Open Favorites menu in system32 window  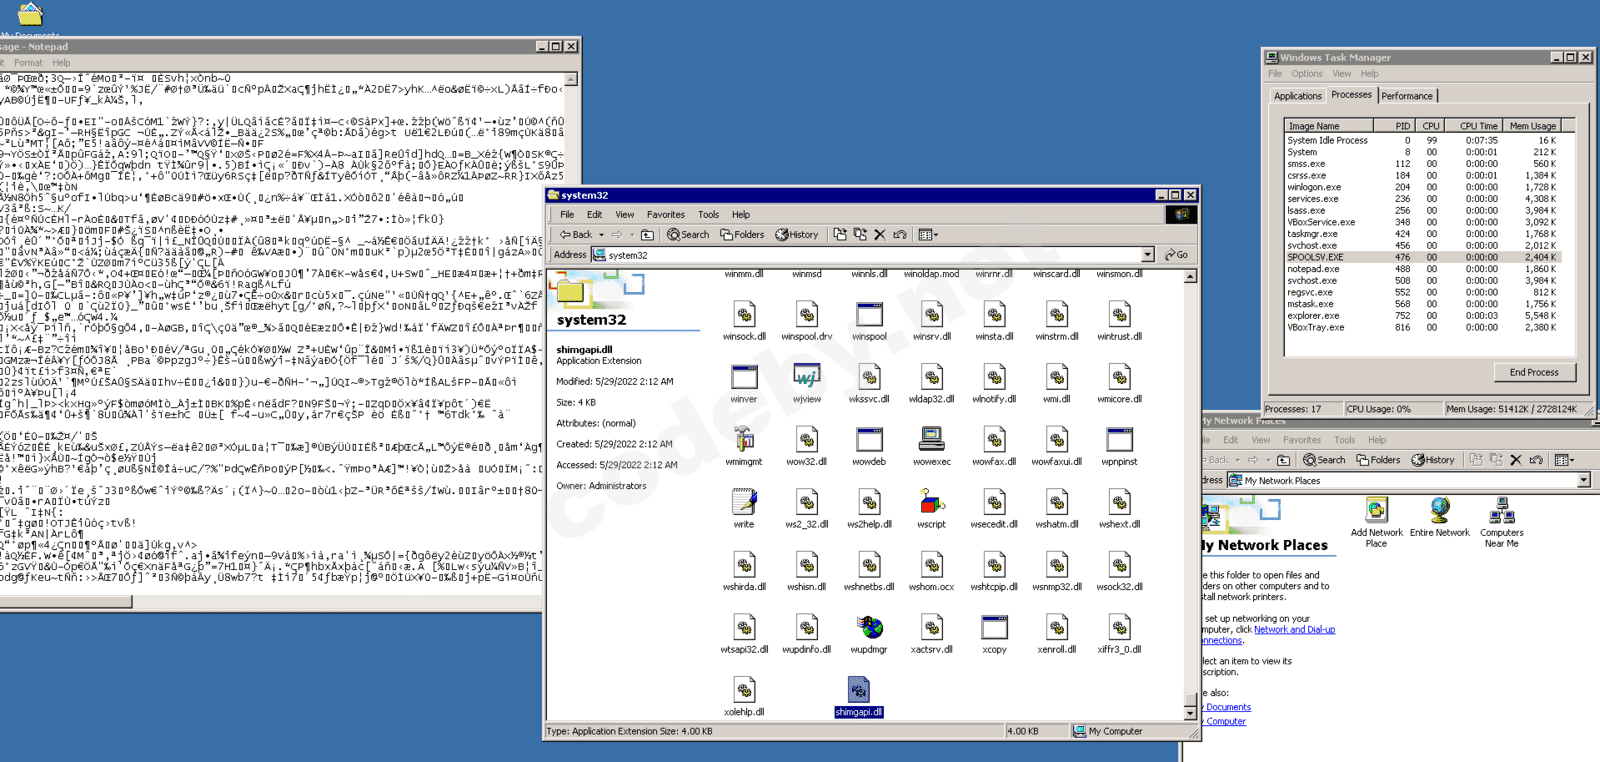[666, 215]
